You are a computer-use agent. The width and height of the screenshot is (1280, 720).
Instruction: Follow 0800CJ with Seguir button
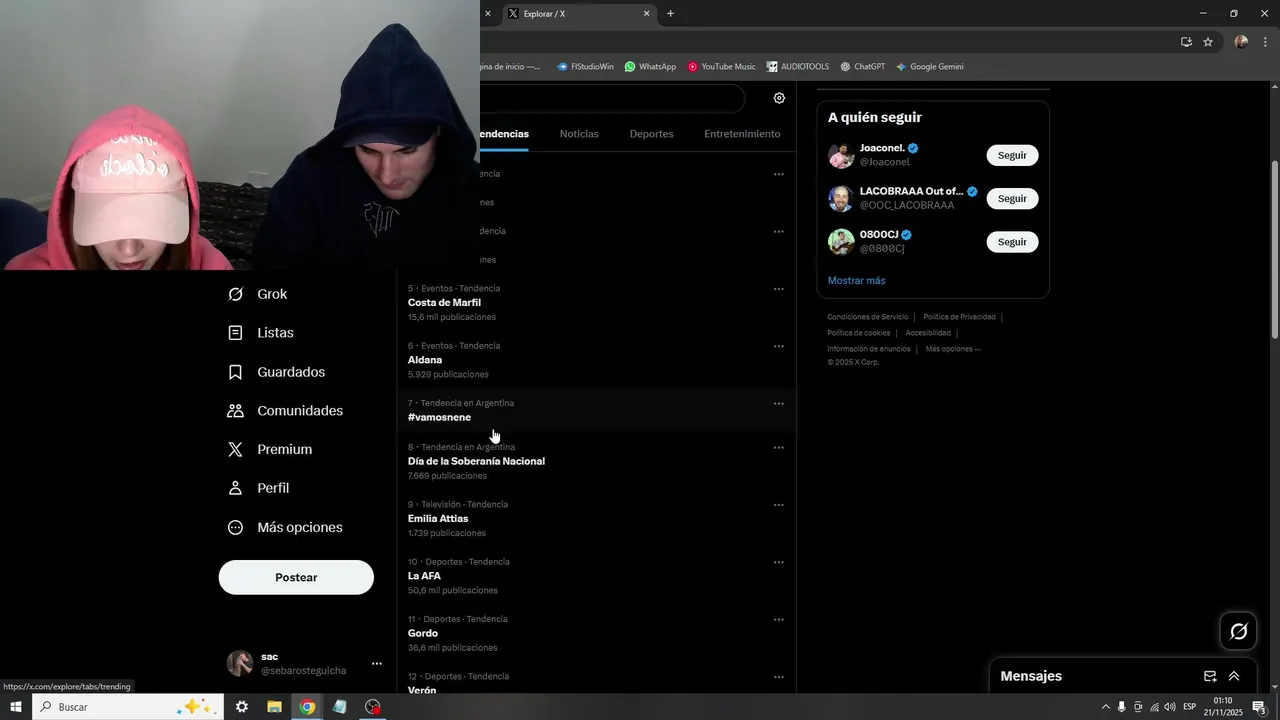click(x=1012, y=242)
